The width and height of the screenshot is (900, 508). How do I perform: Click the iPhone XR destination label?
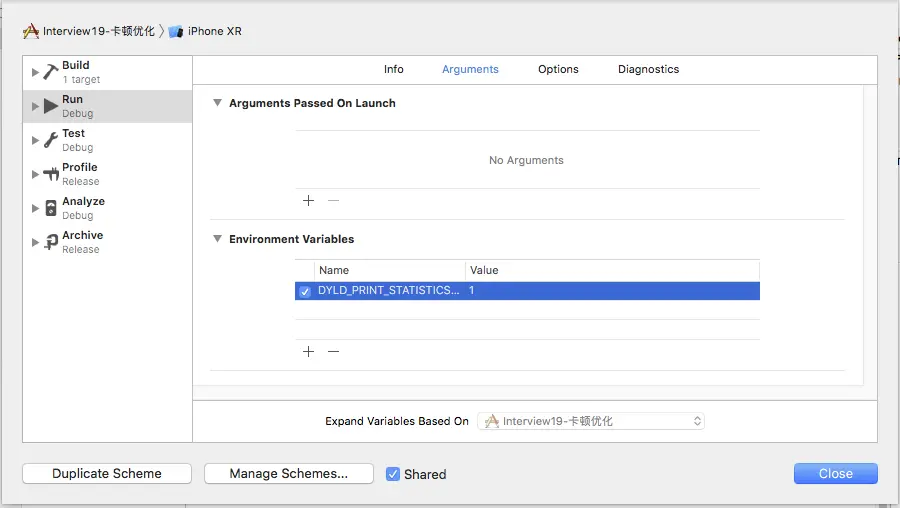click(215, 31)
